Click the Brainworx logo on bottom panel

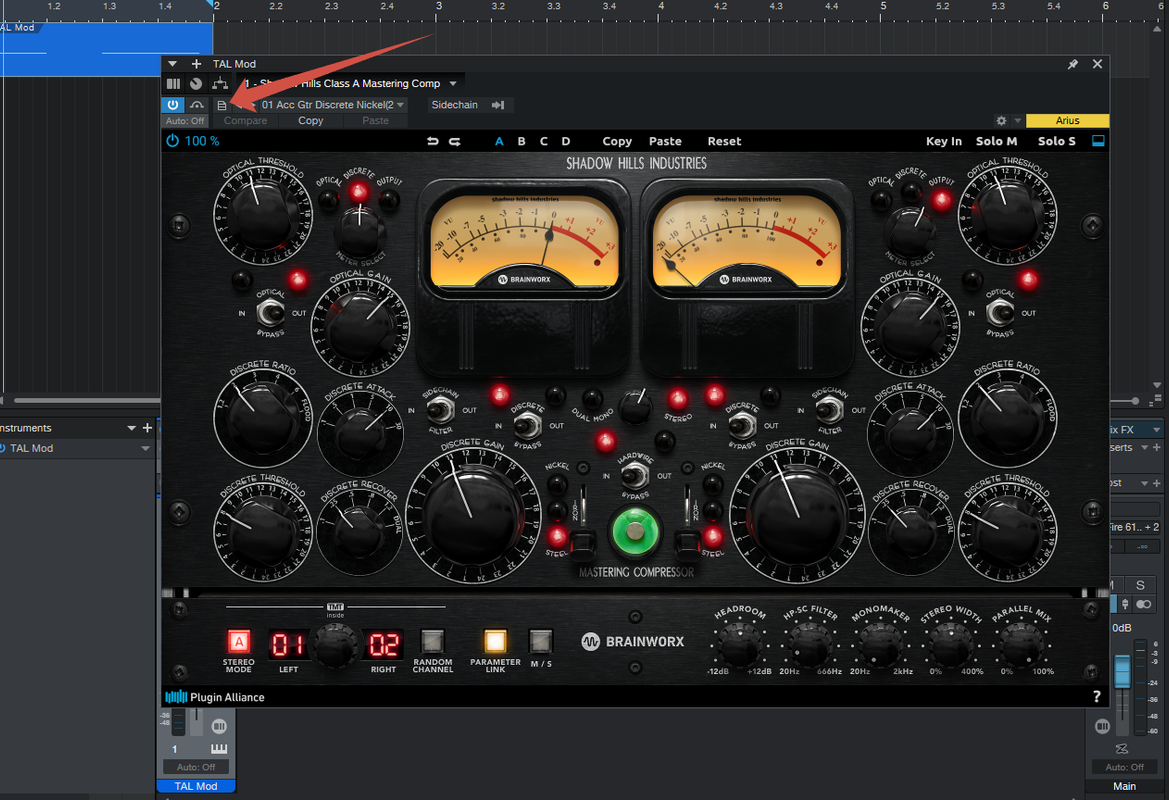tap(632, 641)
